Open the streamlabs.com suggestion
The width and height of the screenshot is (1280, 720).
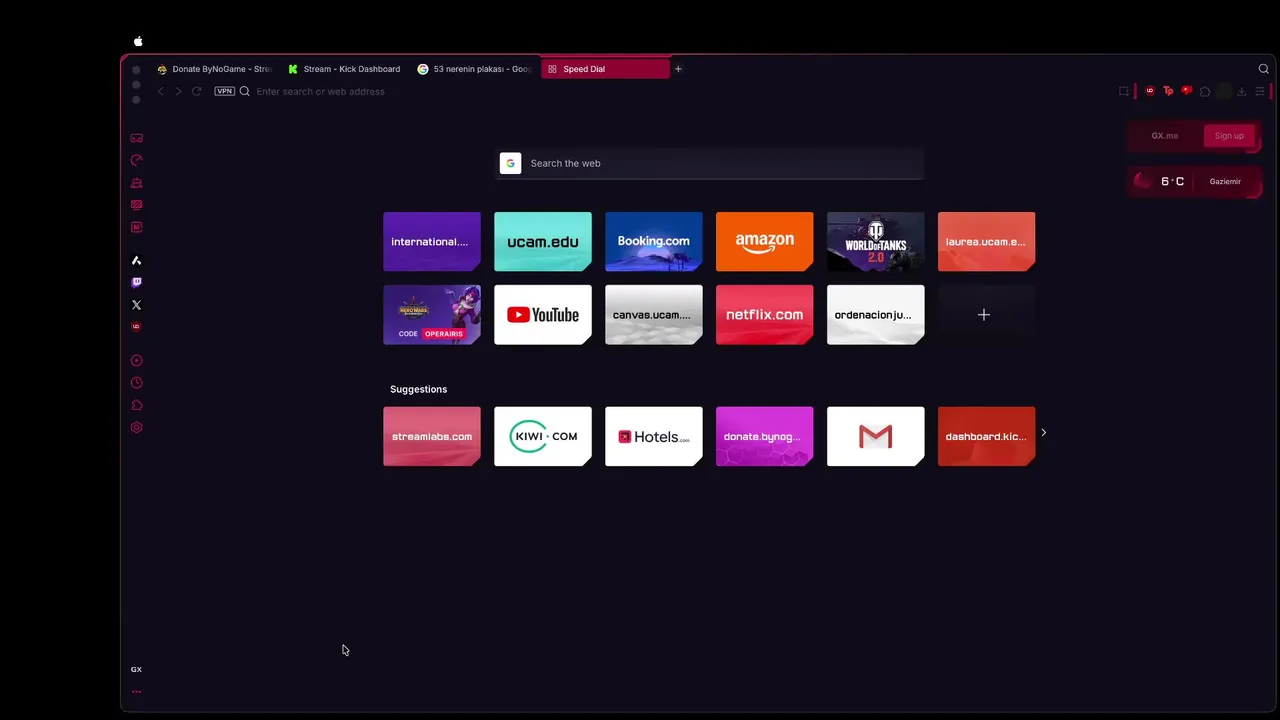432,436
